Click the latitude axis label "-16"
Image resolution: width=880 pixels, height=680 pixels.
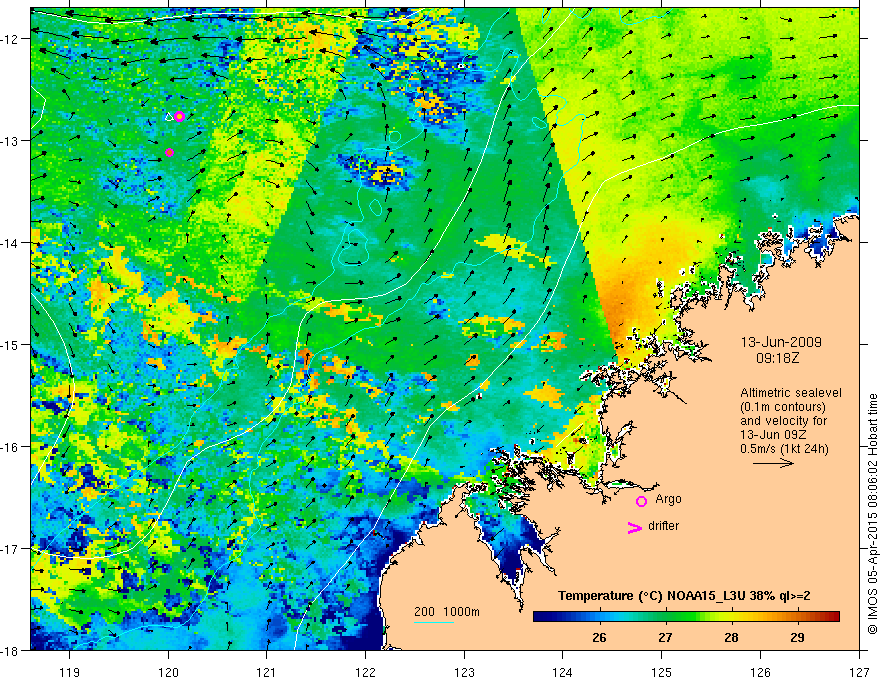(10, 447)
